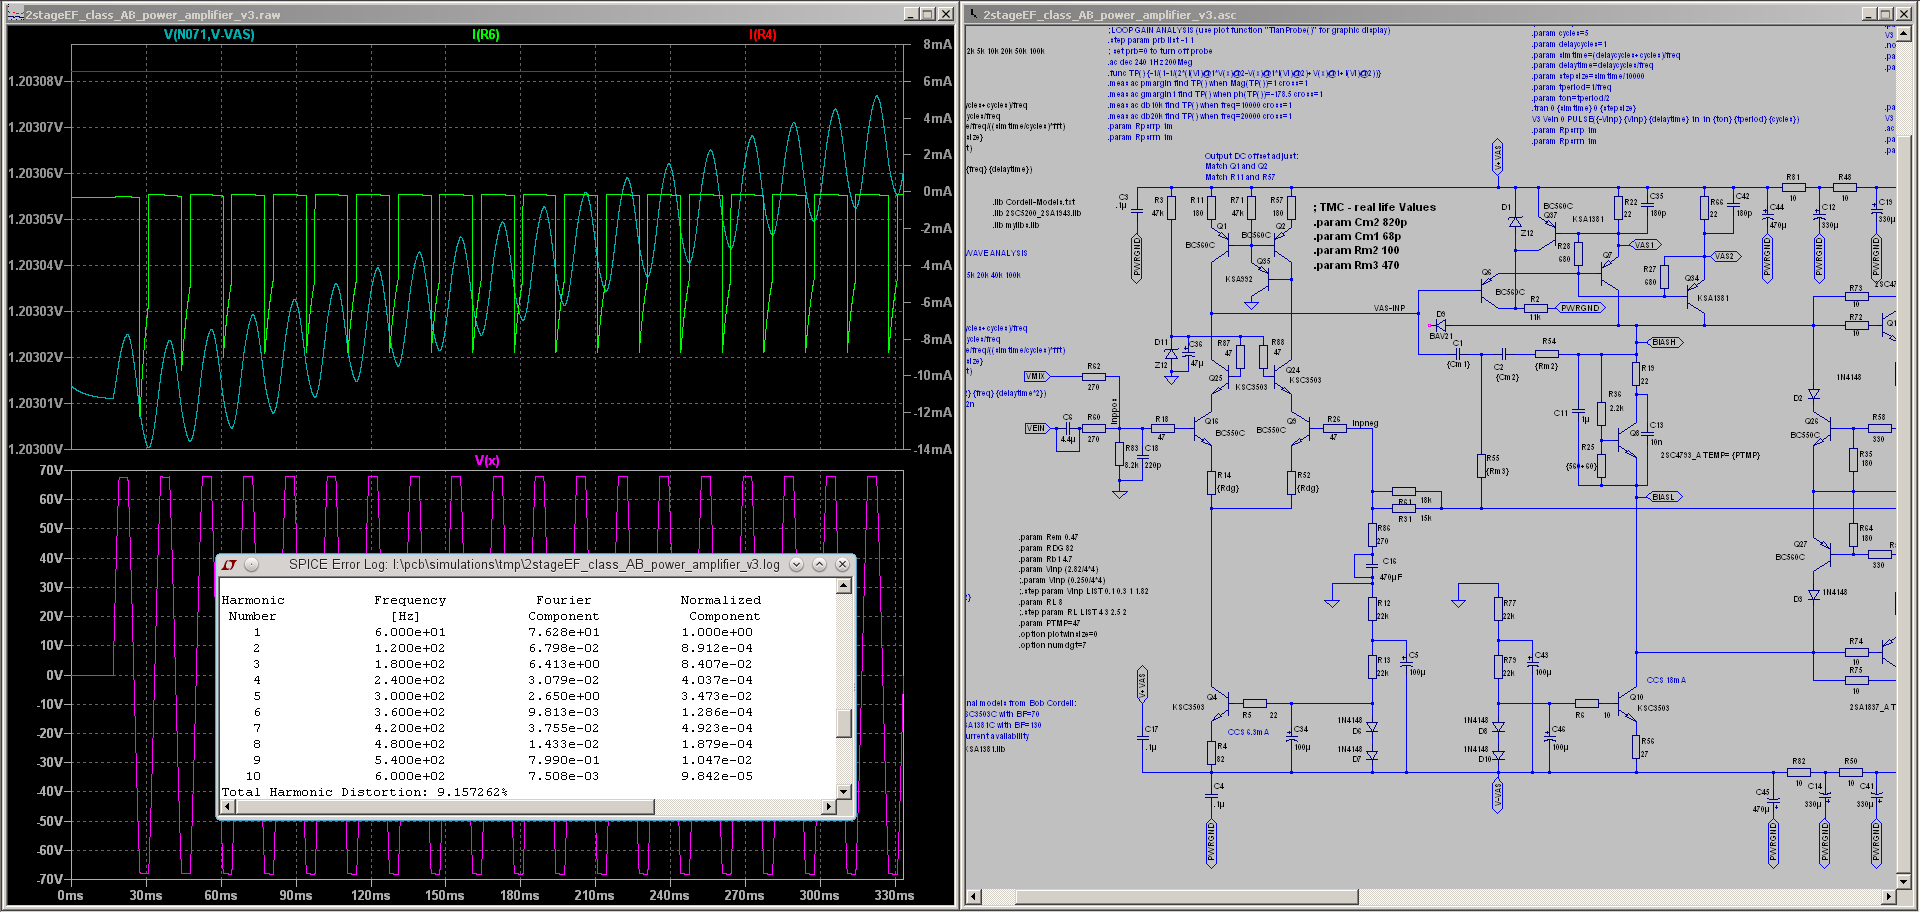Click the Error Log vertical scrollbar up arrow
Viewport: 1920px width, 912px height.
844,586
